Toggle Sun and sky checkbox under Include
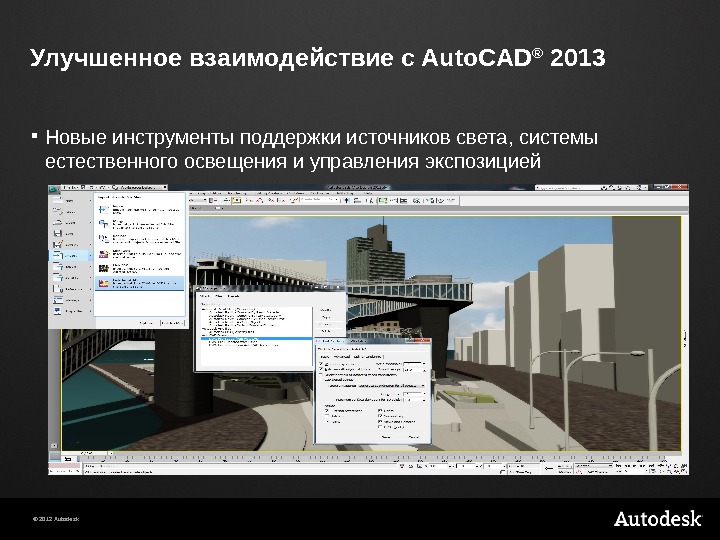The image size is (720, 540). (x=380, y=416)
